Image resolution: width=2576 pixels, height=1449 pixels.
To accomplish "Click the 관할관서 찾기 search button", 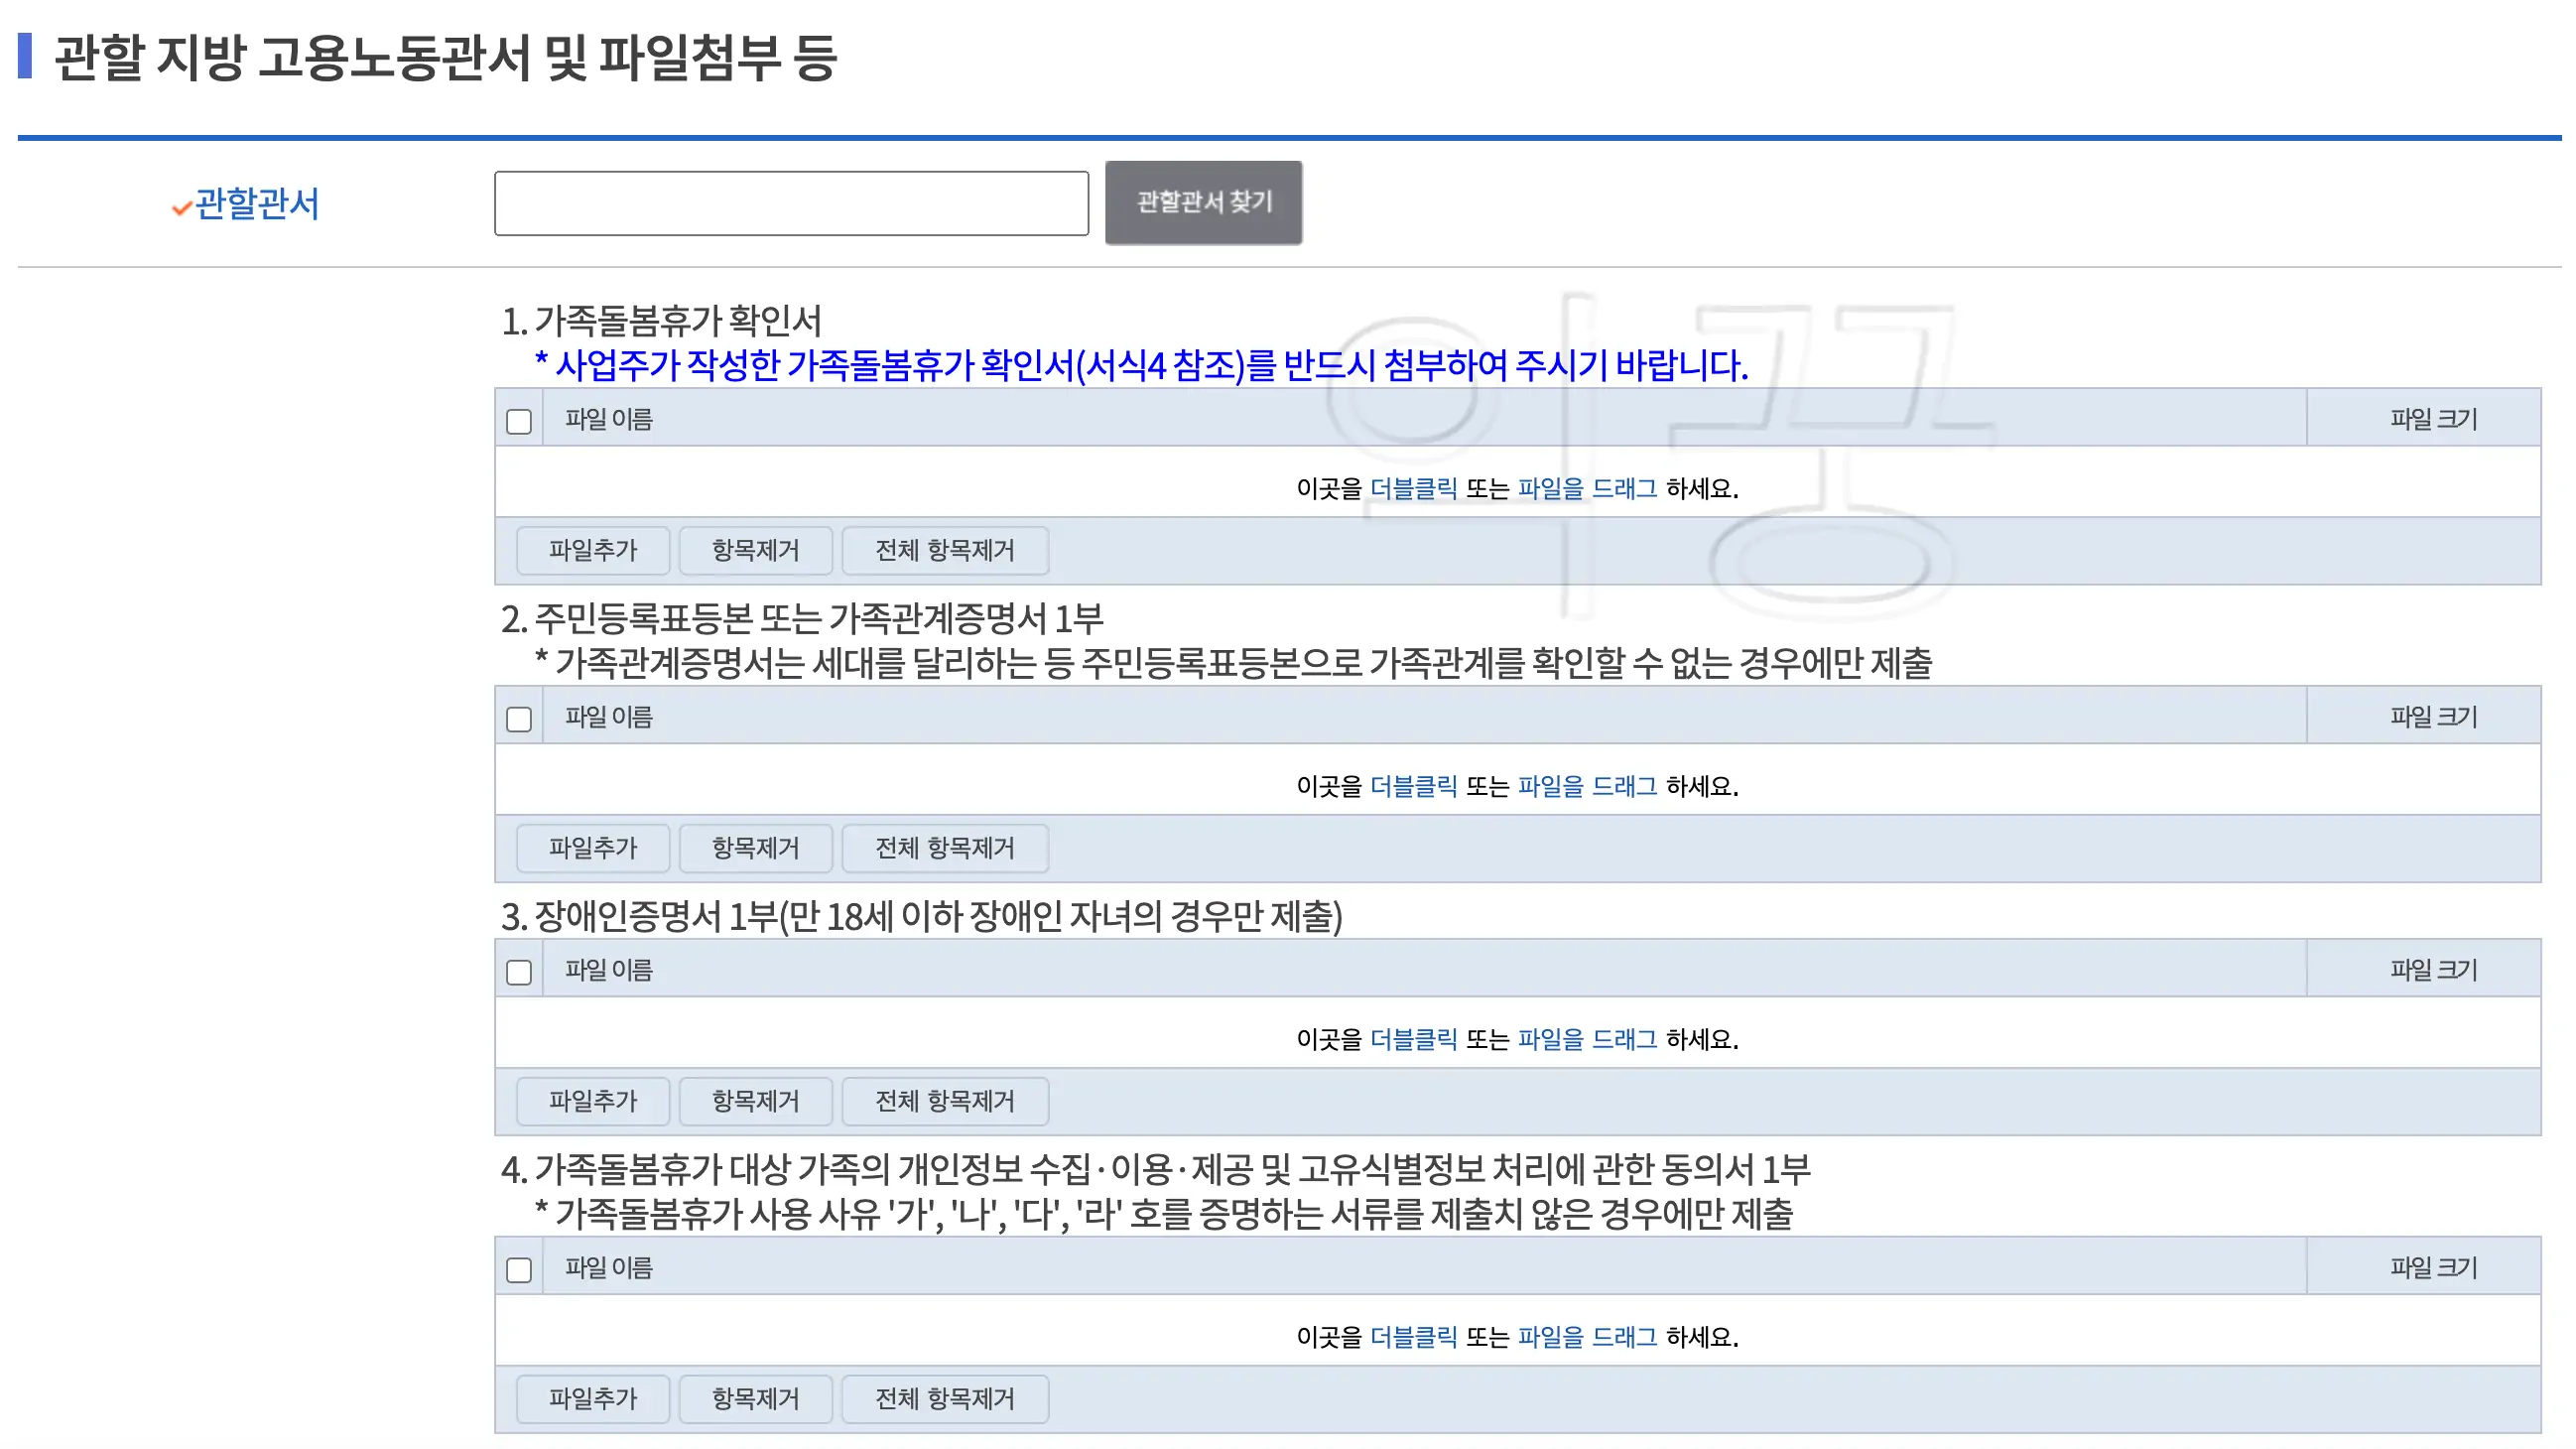I will coord(1203,201).
